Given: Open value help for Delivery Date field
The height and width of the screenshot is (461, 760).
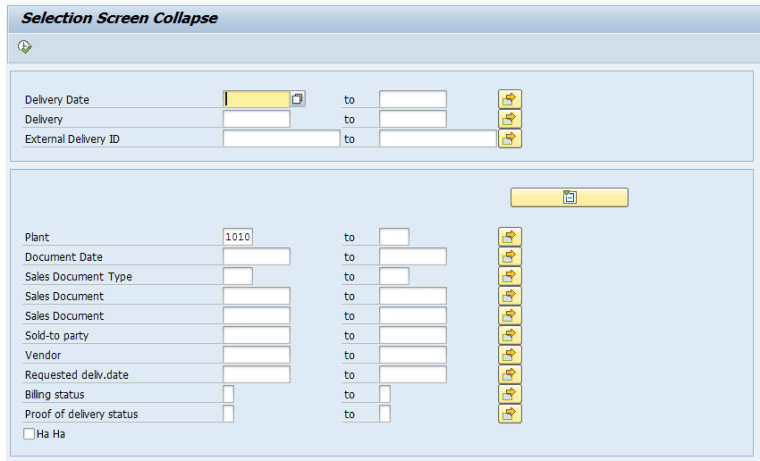Looking at the screenshot, I should [x=298, y=99].
